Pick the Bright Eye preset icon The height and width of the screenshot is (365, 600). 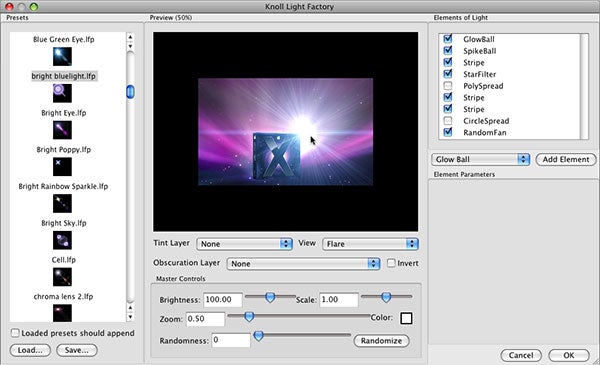tap(62, 130)
